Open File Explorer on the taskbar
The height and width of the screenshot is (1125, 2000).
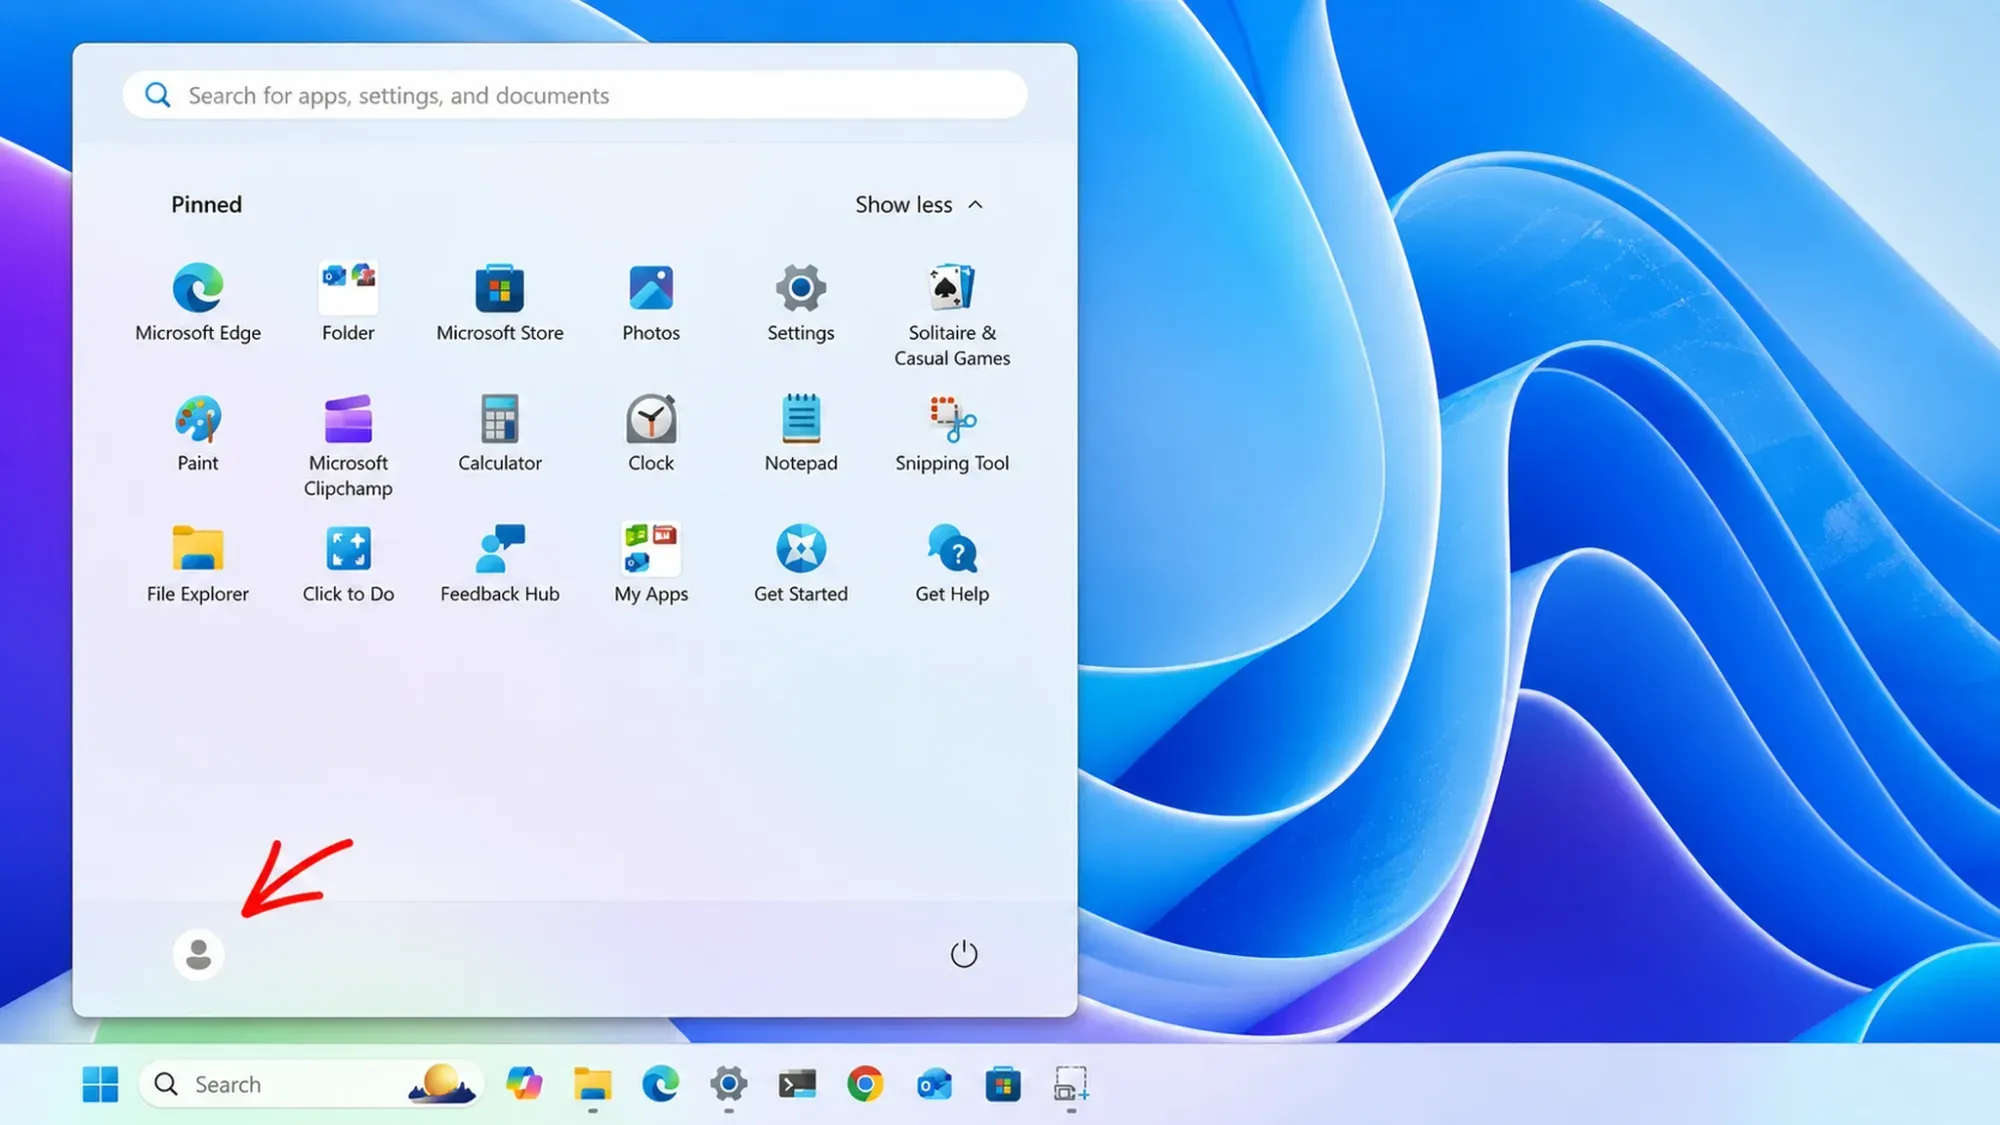pyautogui.click(x=592, y=1084)
